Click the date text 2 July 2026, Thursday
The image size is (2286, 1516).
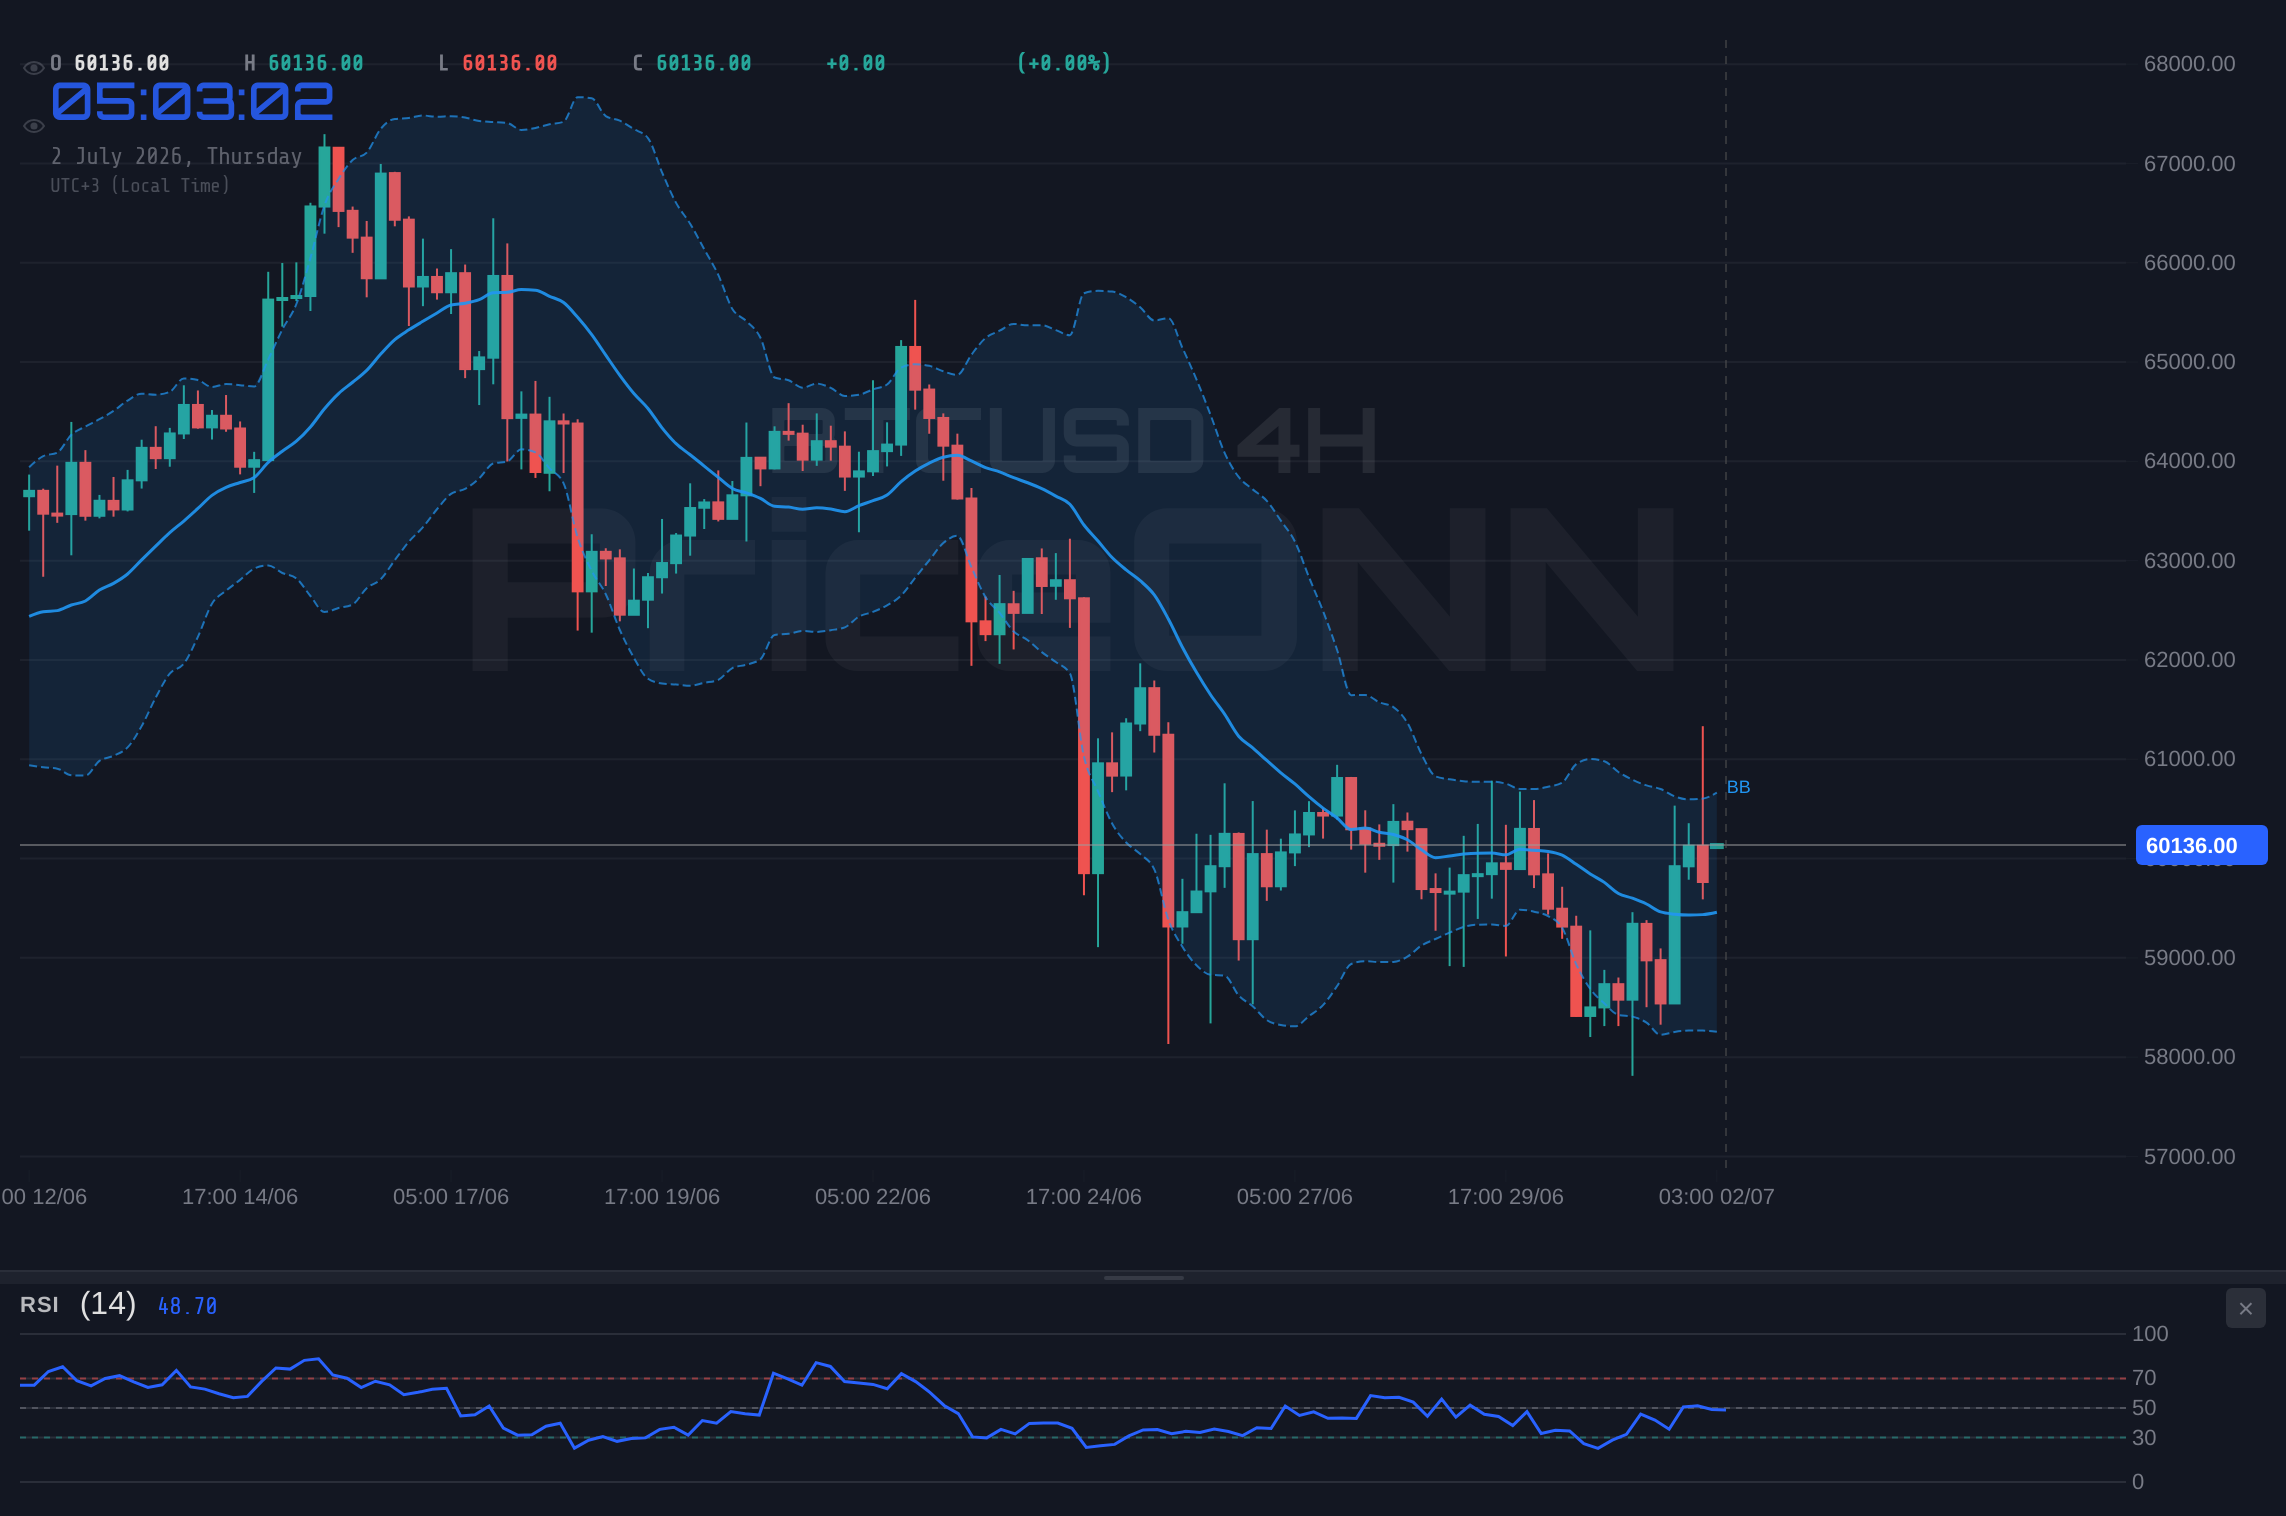click(x=176, y=157)
